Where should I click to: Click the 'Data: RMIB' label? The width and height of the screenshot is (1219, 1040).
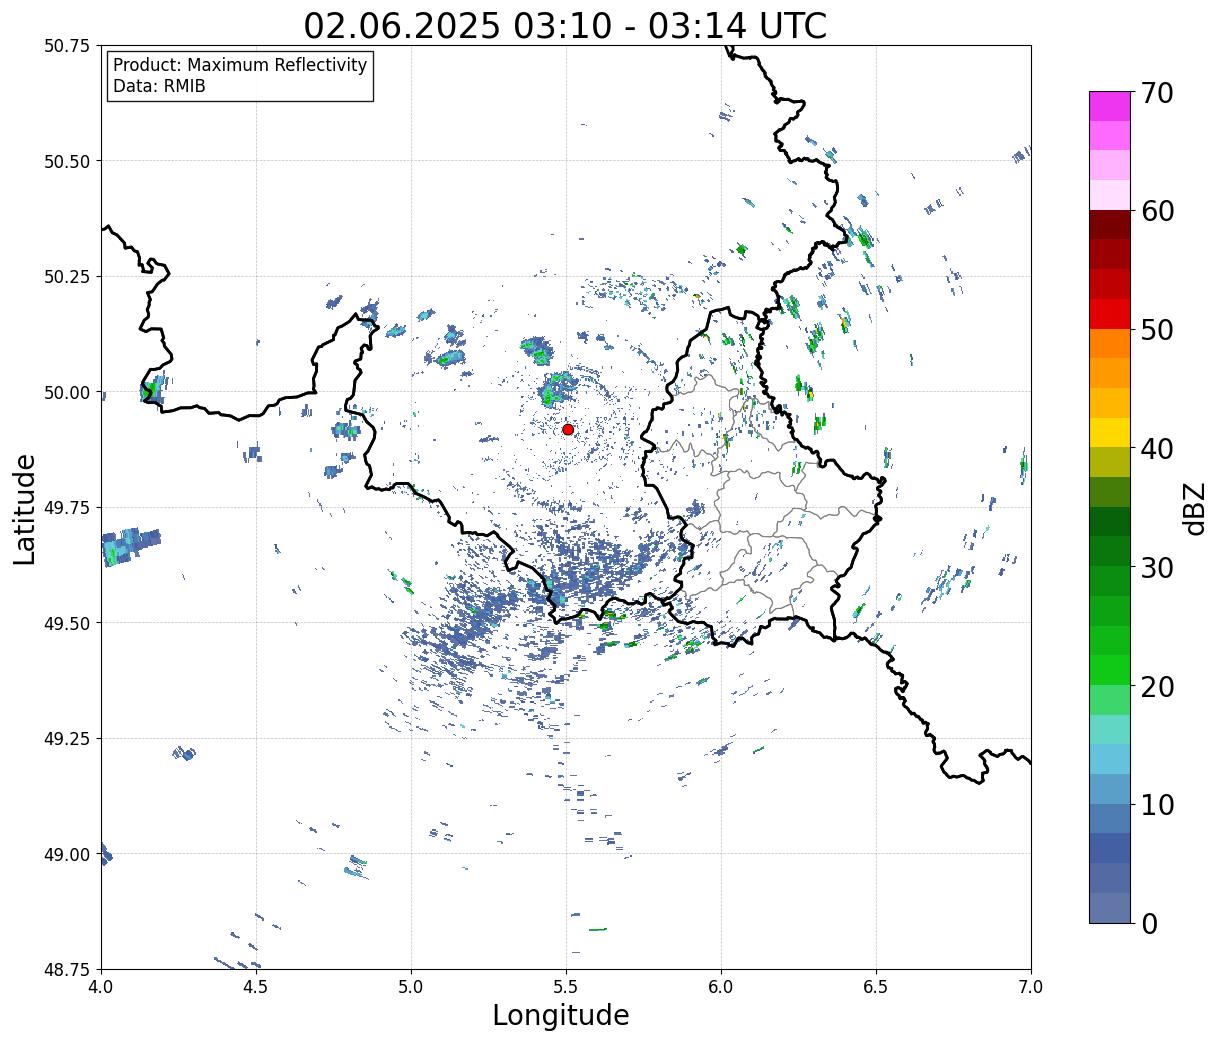(x=159, y=86)
